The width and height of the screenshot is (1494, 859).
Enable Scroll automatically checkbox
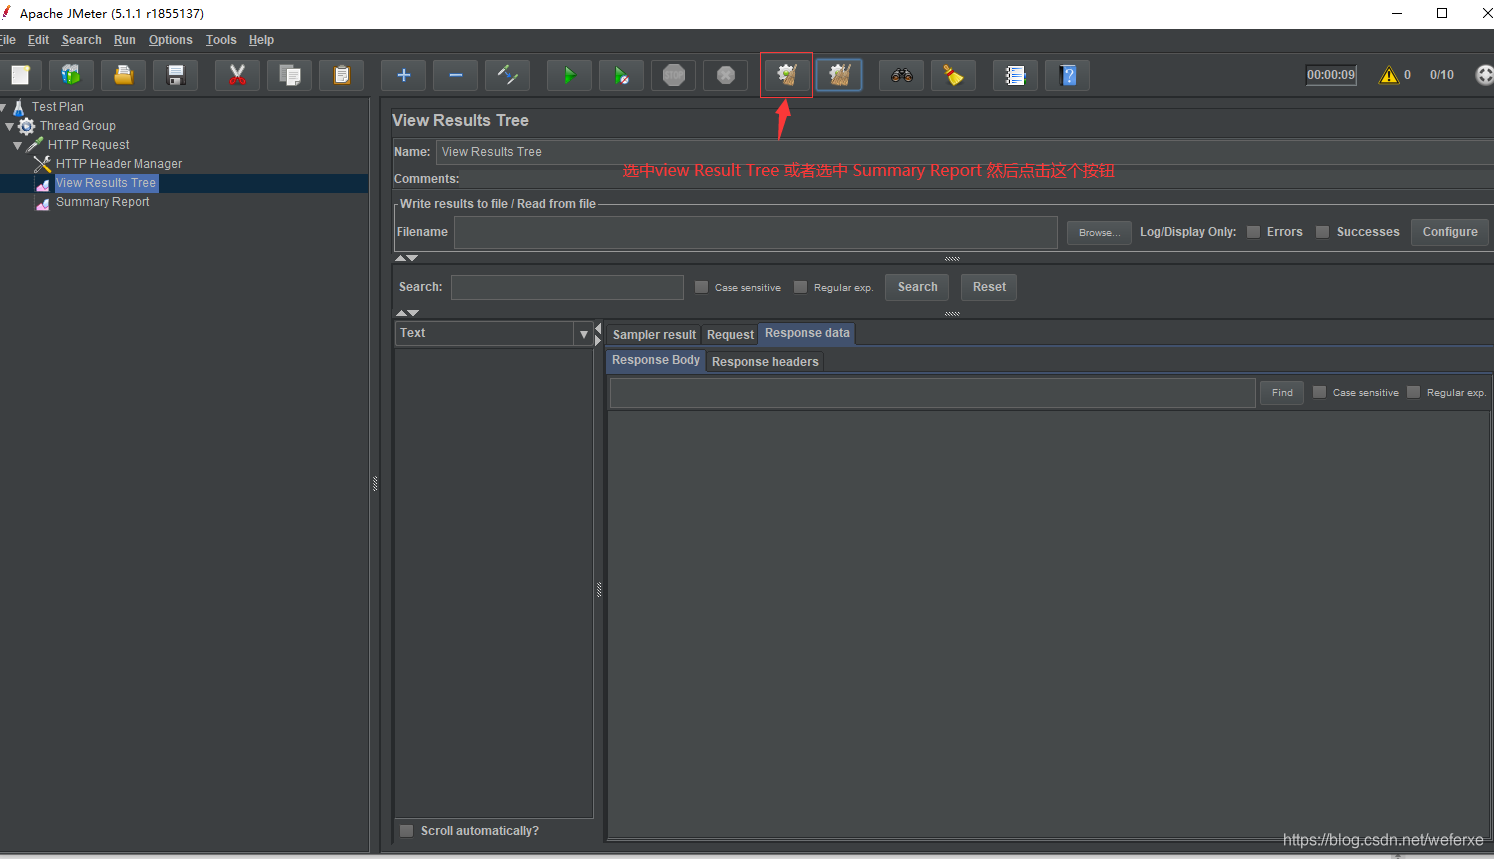(x=406, y=831)
